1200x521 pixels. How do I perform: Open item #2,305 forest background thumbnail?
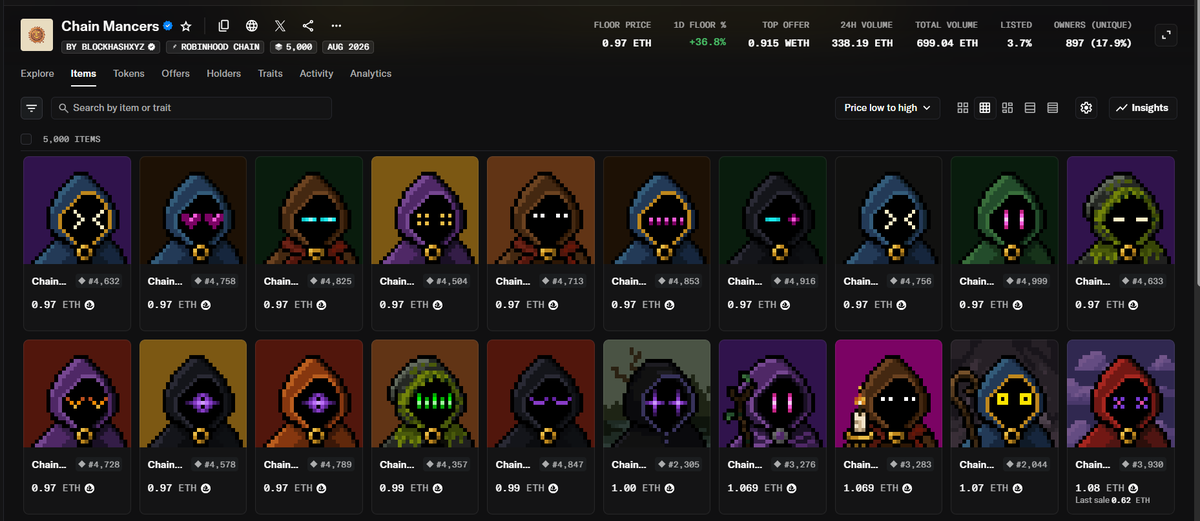click(657, 393)
